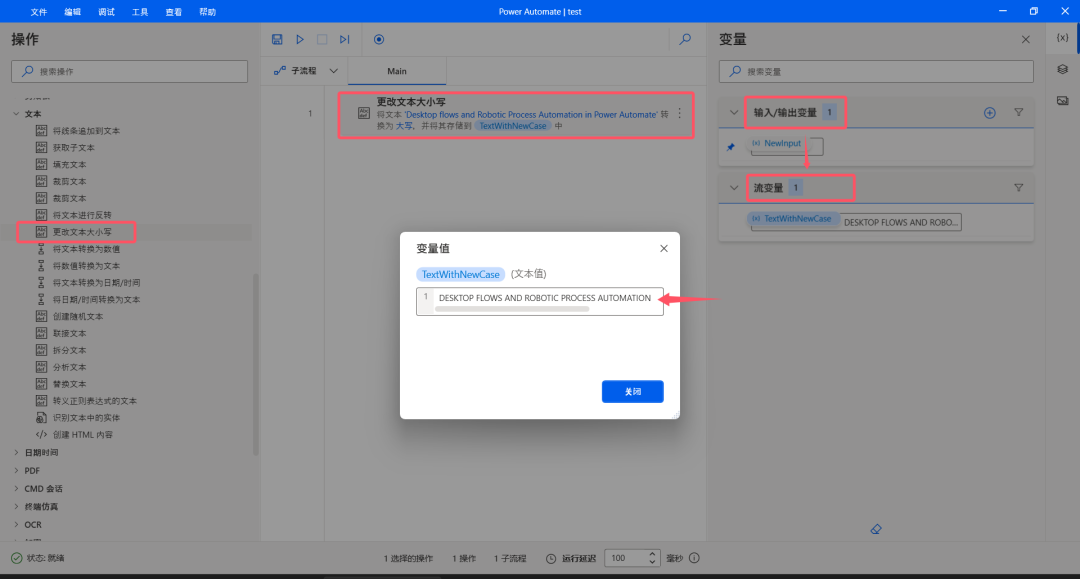Click the Abc icon of 获取子文本
Viewport: 1080px width, 579px height.
click(41, 147)
